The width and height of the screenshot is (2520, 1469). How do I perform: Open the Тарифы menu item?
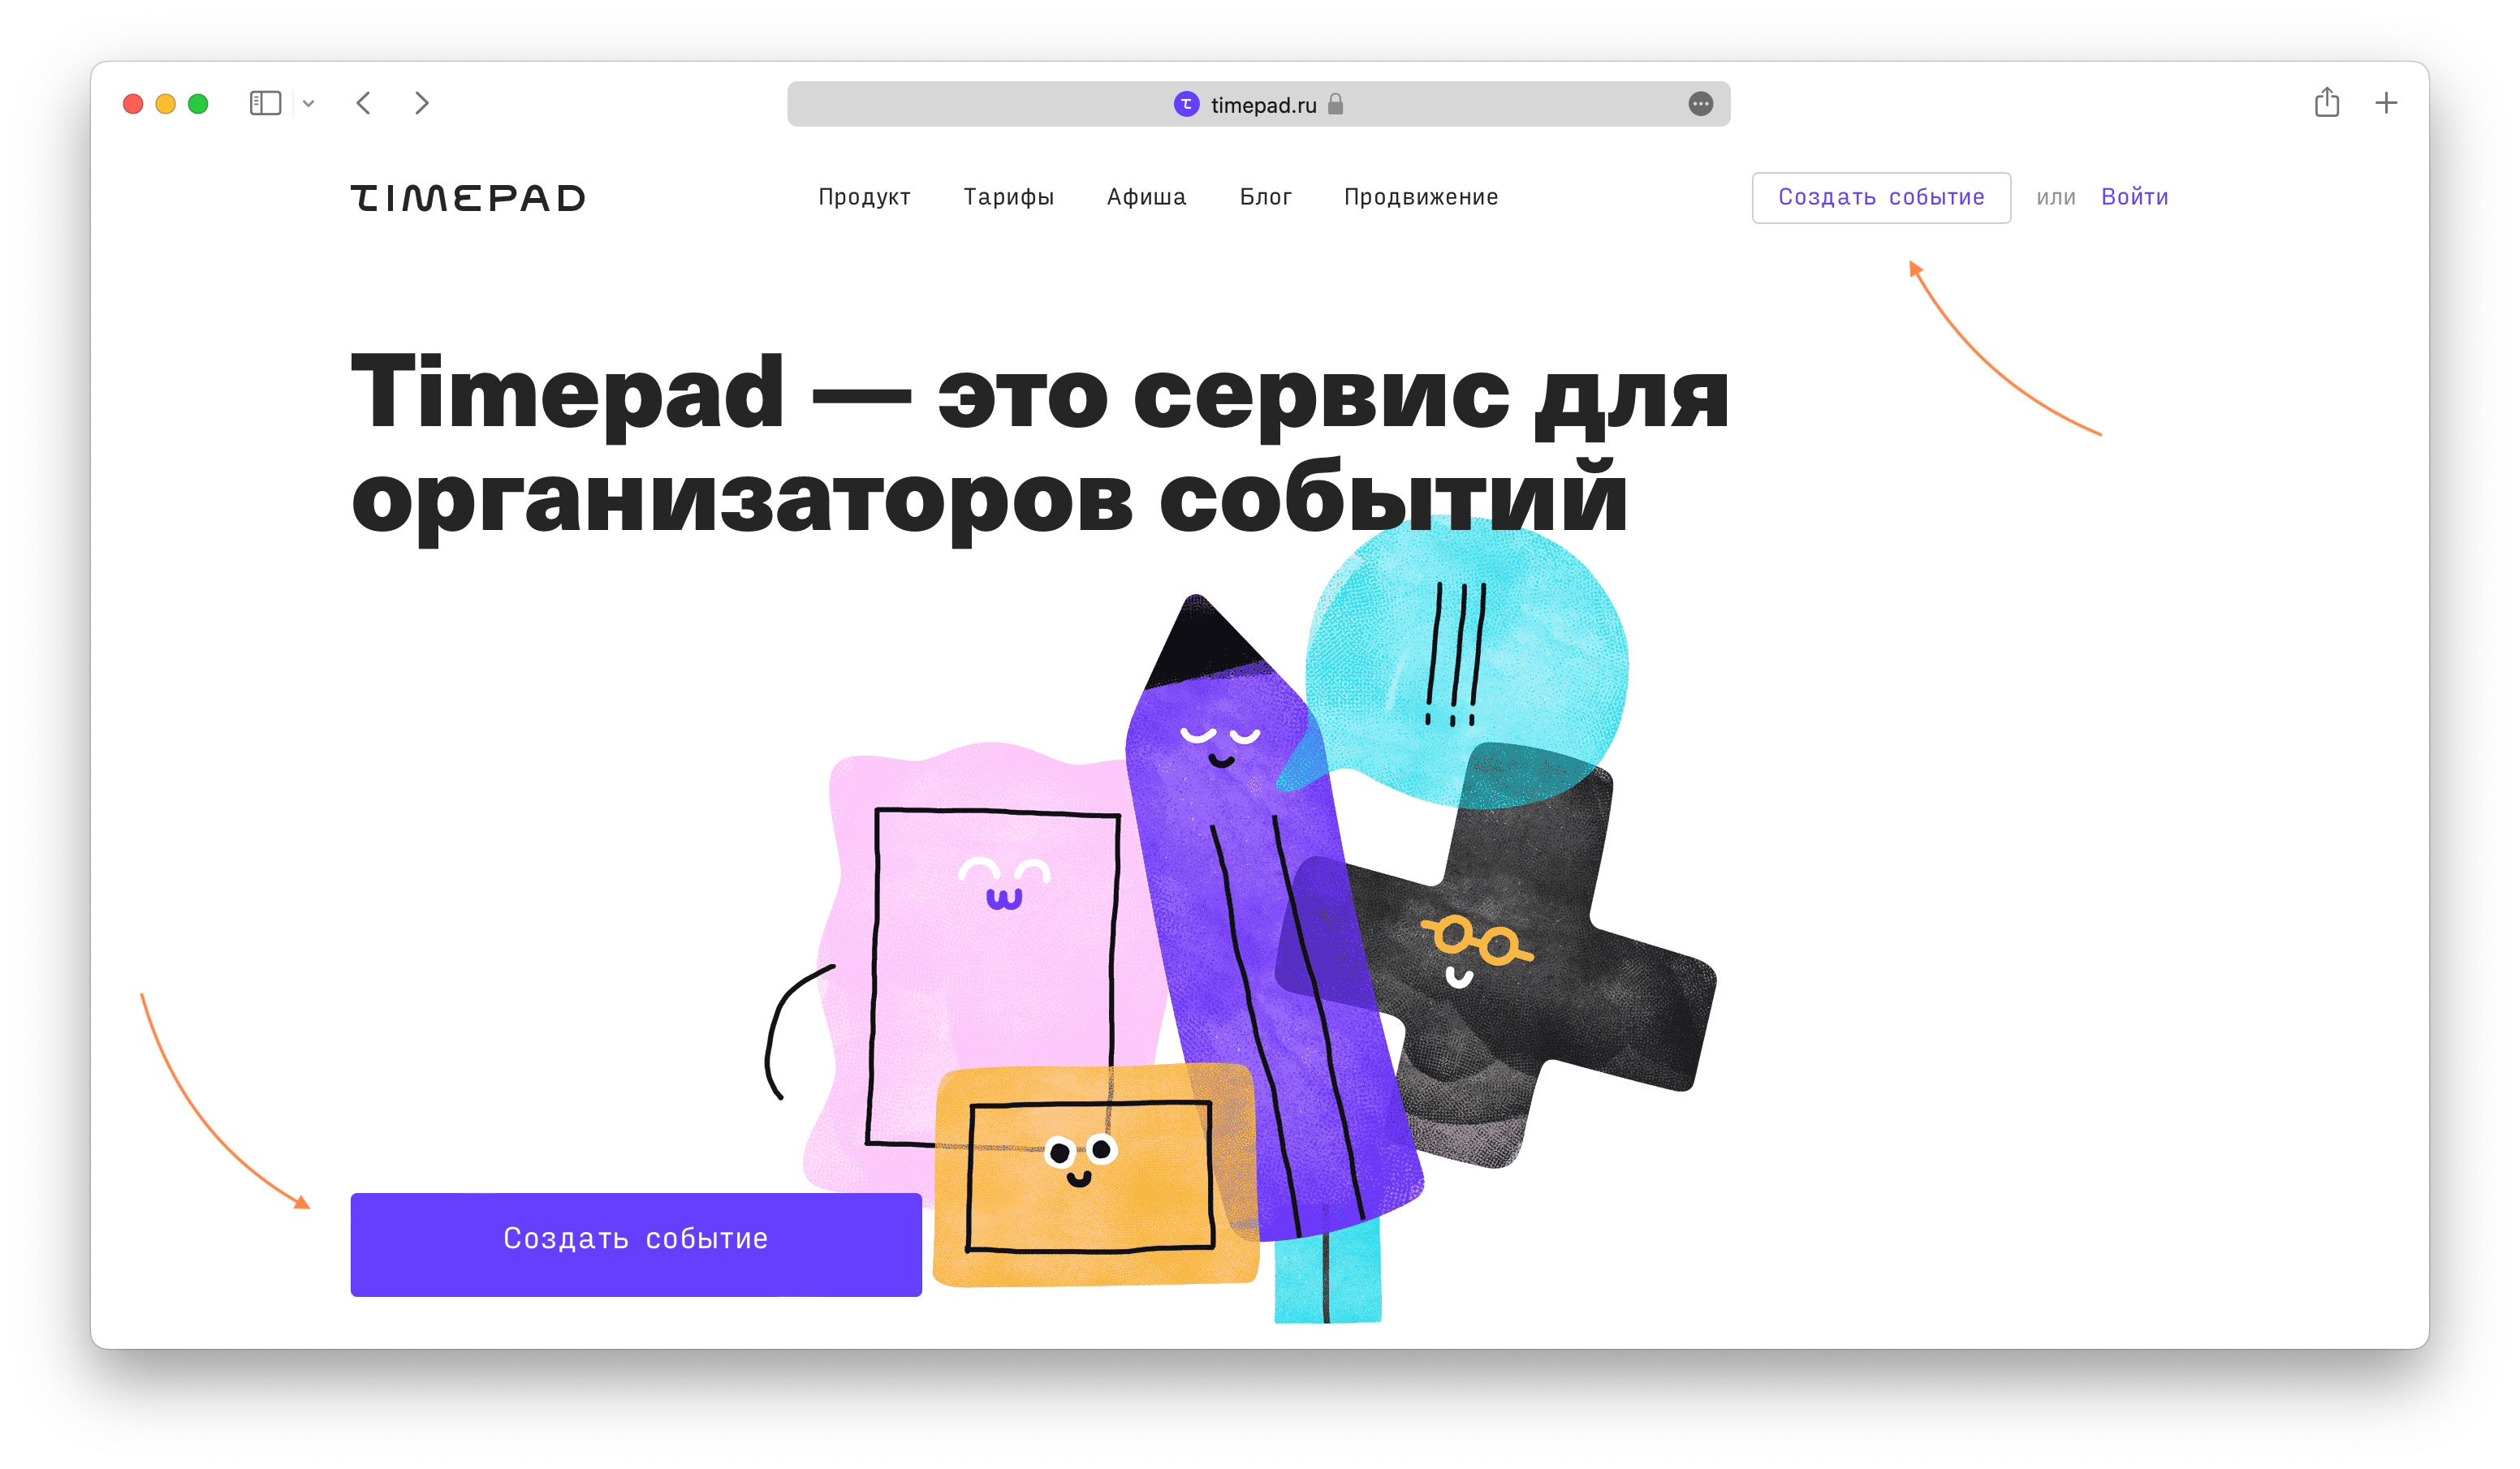pos(1008,197)
